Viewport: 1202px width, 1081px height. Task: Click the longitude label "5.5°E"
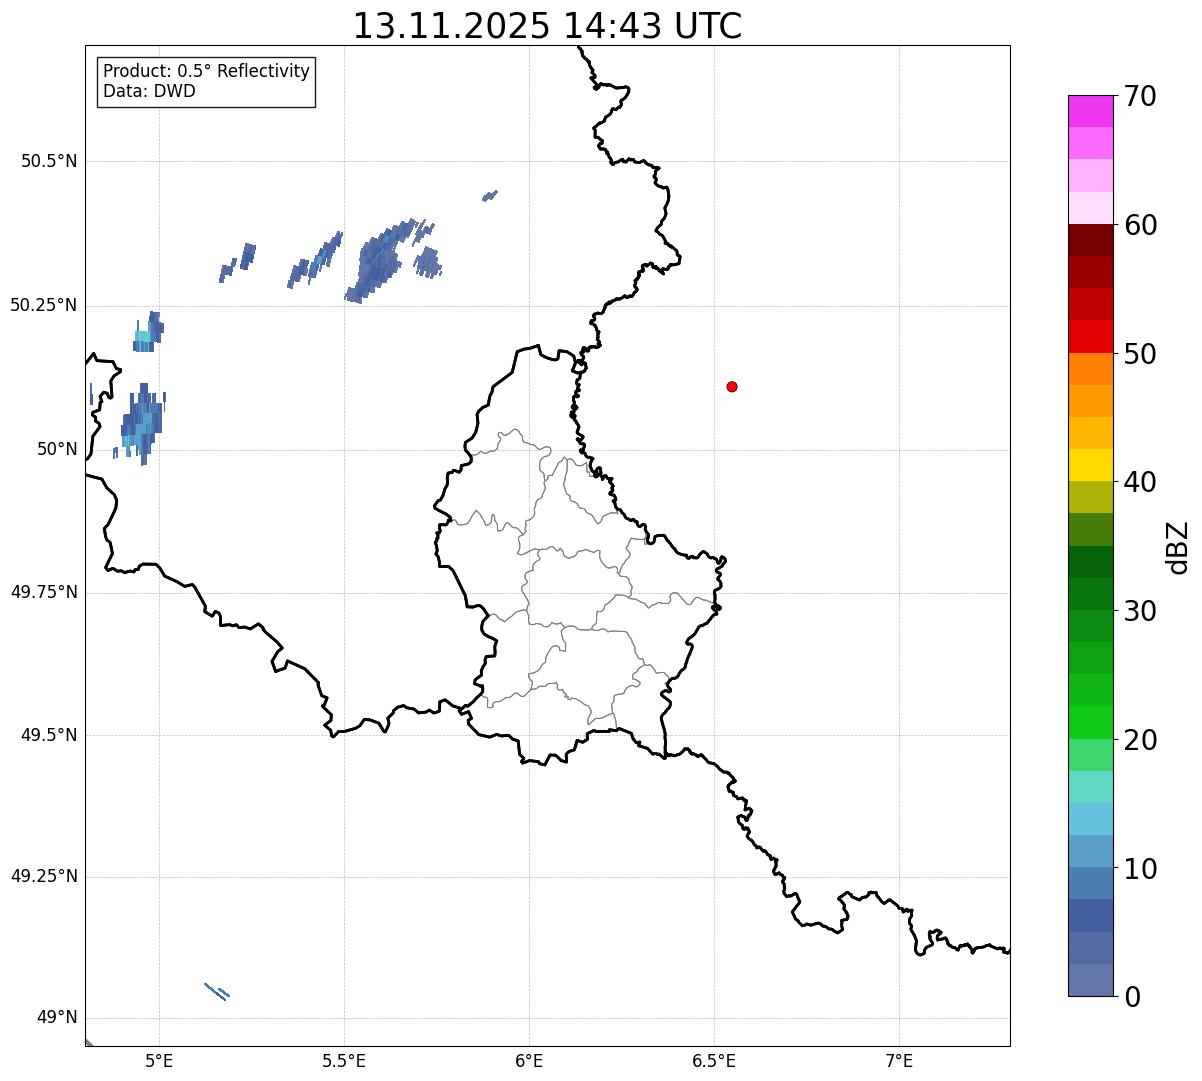344,1060
